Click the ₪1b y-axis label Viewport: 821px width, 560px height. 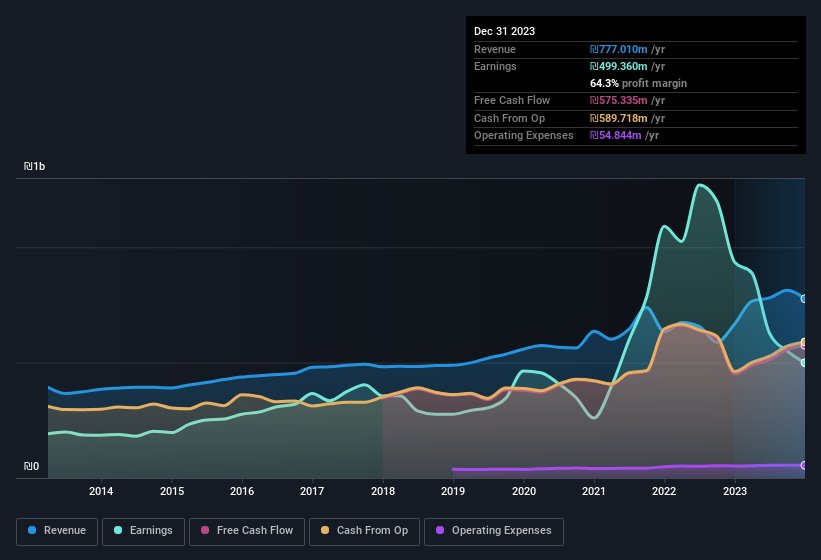pyautogui.click(x=34, y=167)
